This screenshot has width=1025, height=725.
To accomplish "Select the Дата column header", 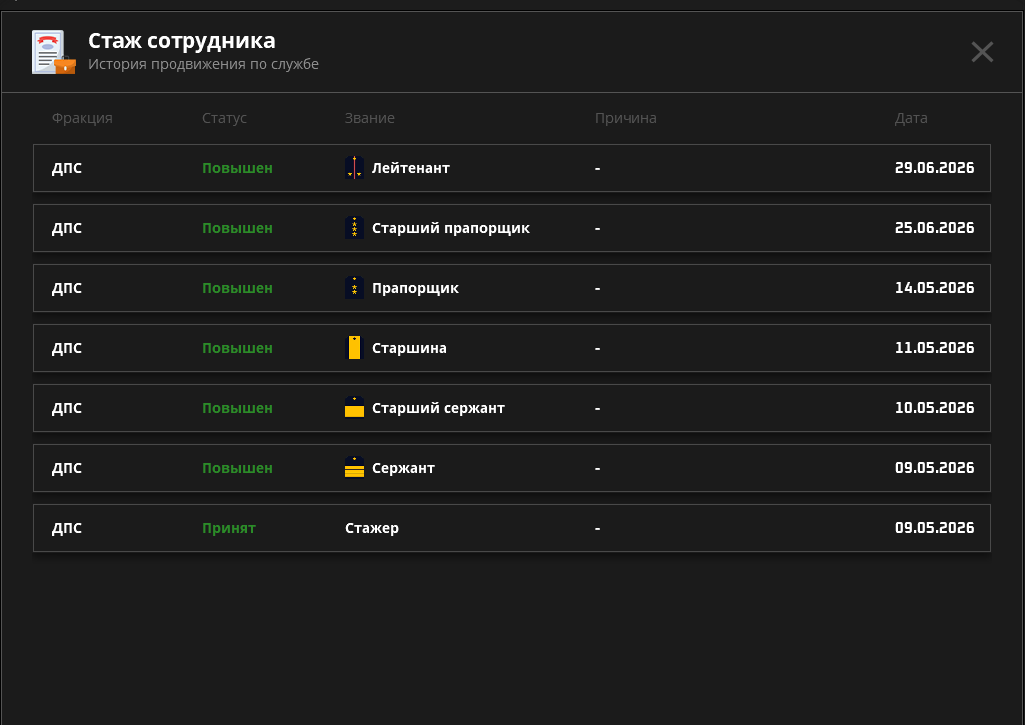I will [x=911, y=118].
